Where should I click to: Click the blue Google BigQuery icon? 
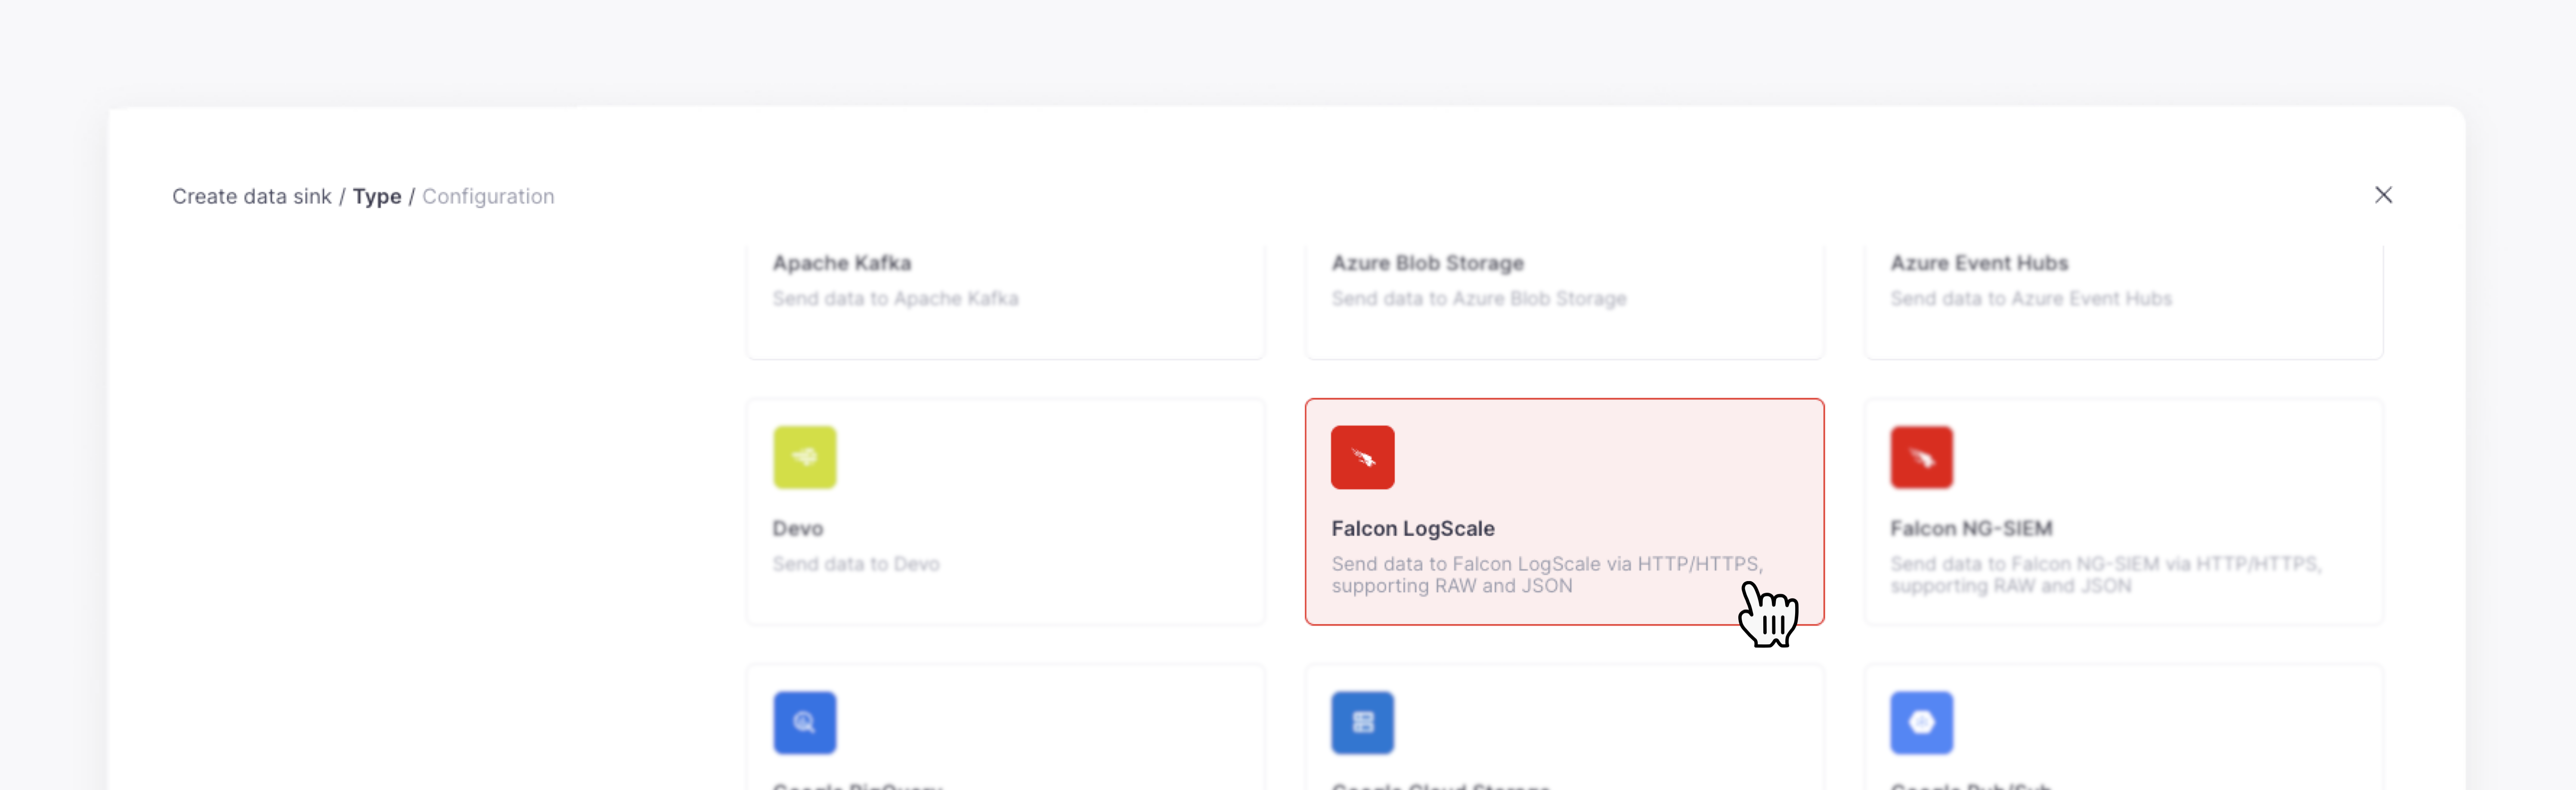(x=804, y=722)
